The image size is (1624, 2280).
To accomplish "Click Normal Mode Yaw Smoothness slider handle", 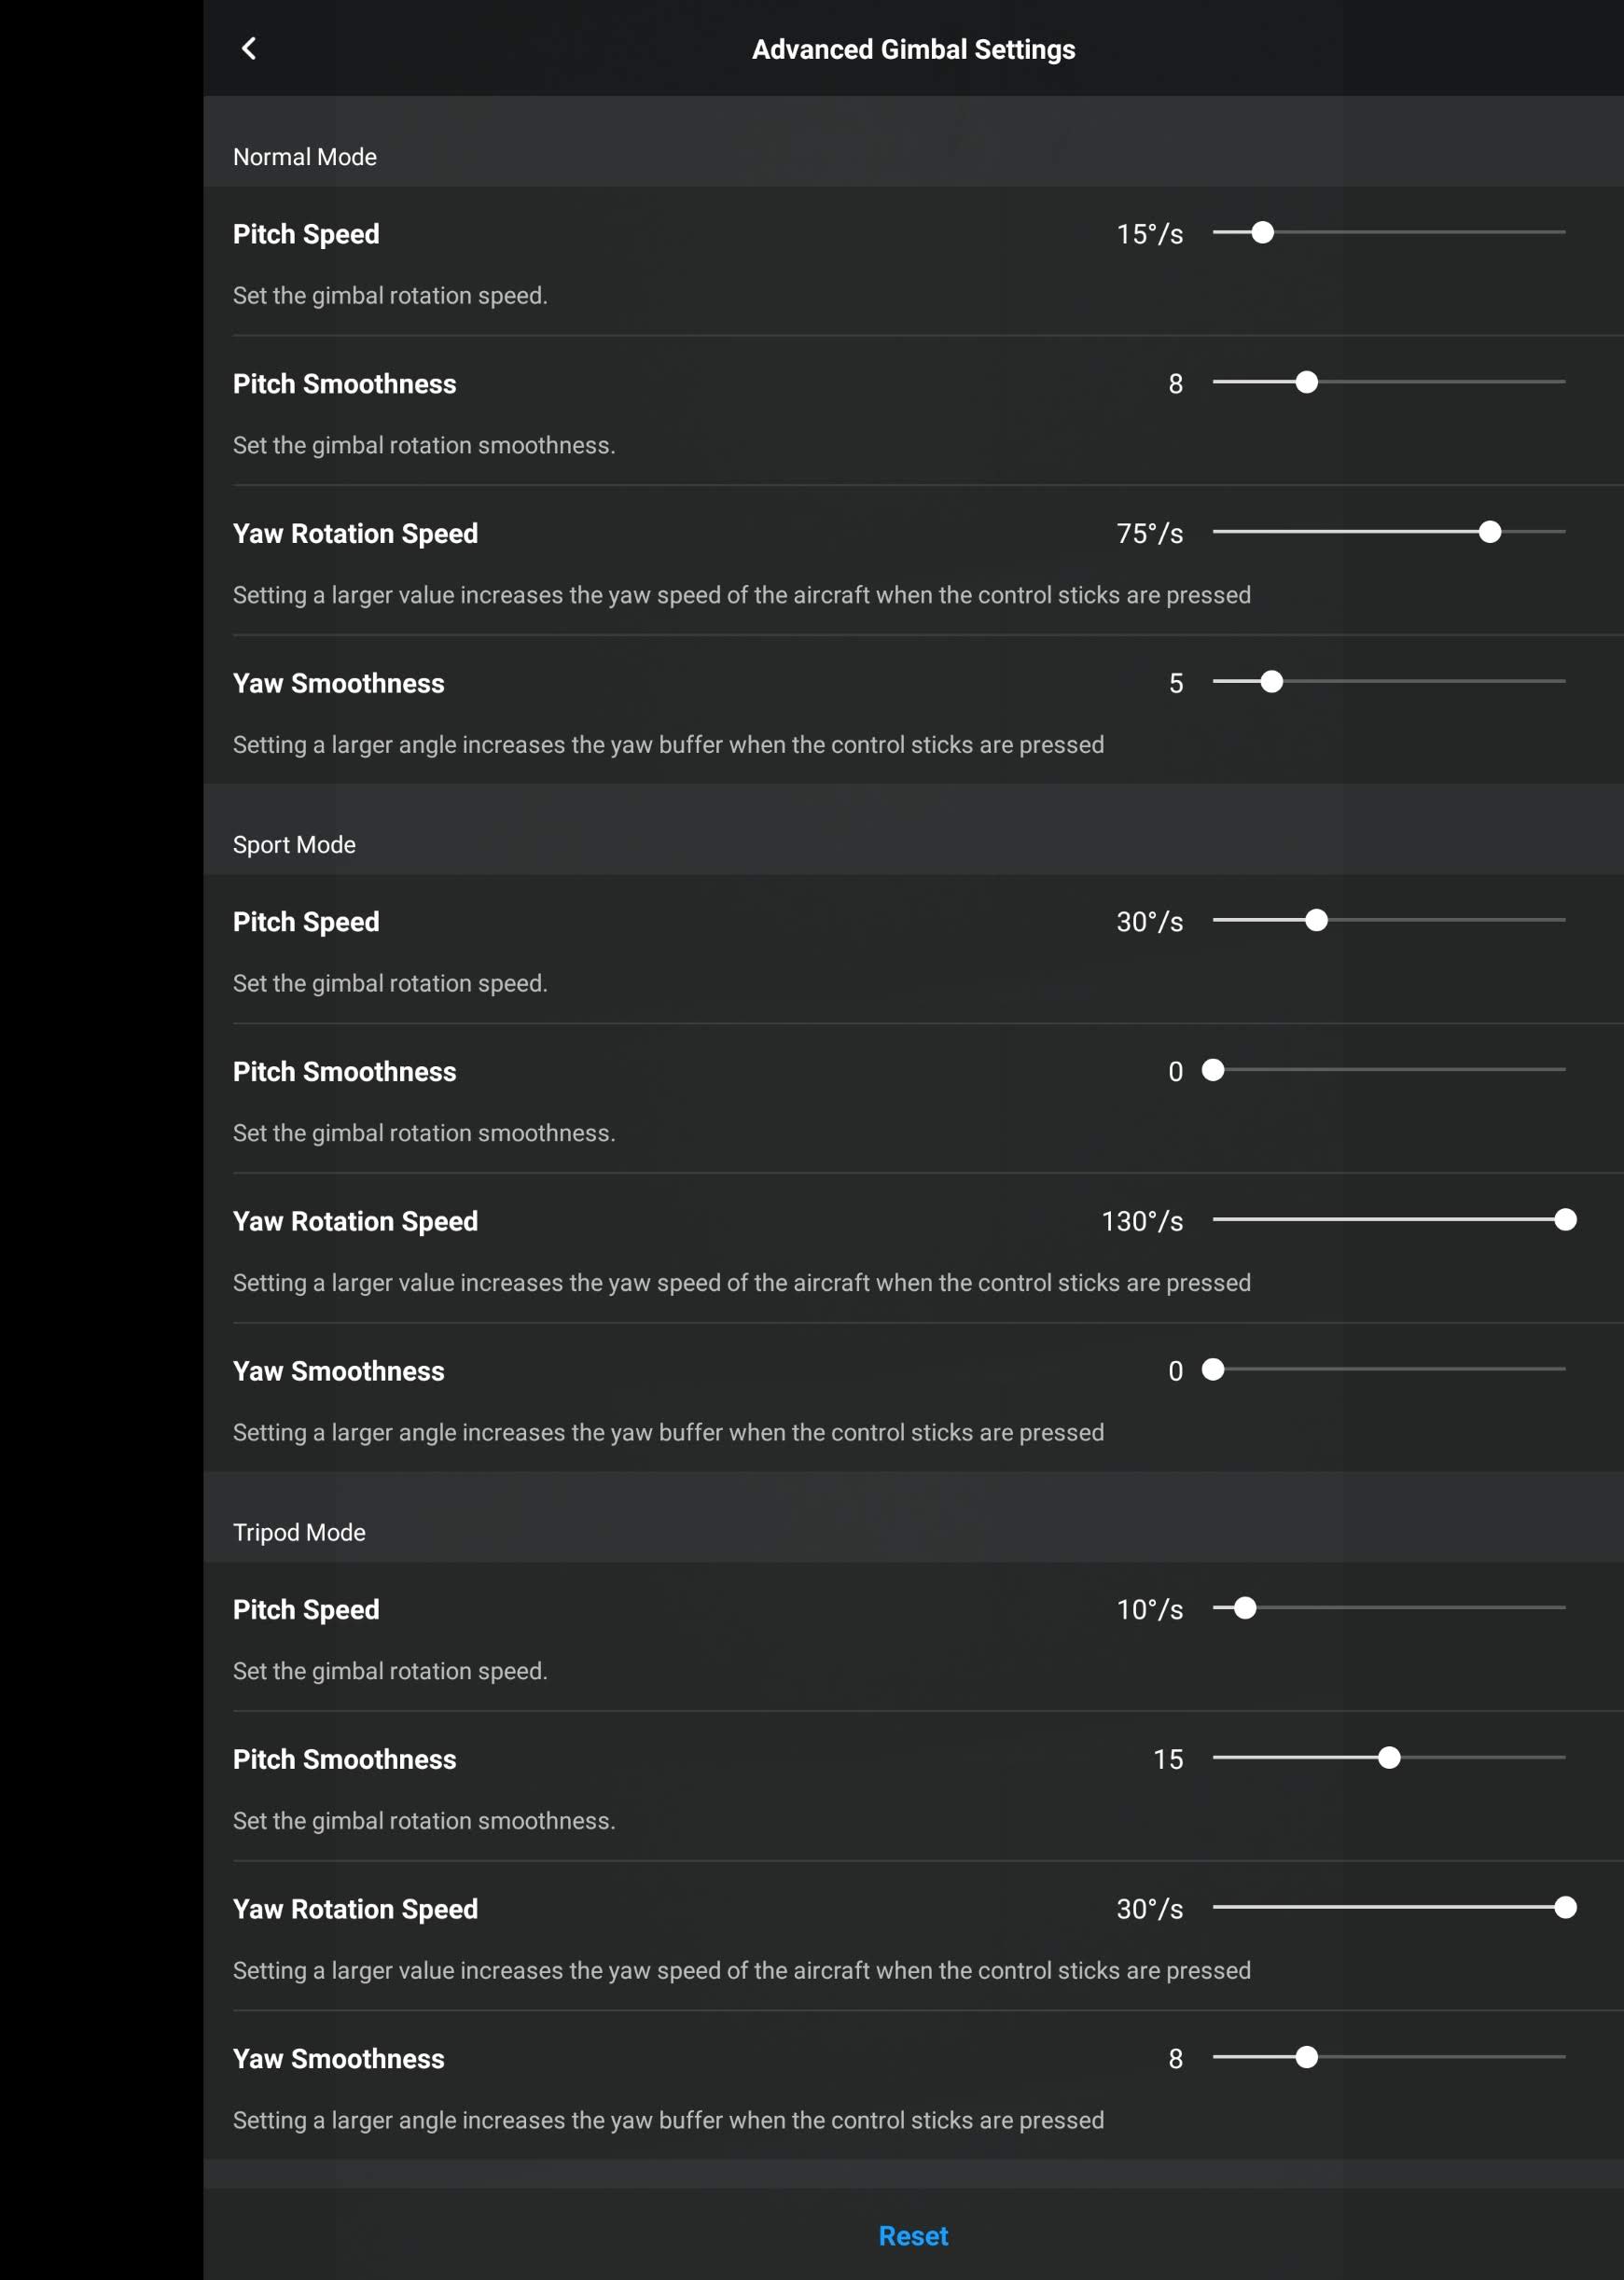I will click(x=1271, y=682).
